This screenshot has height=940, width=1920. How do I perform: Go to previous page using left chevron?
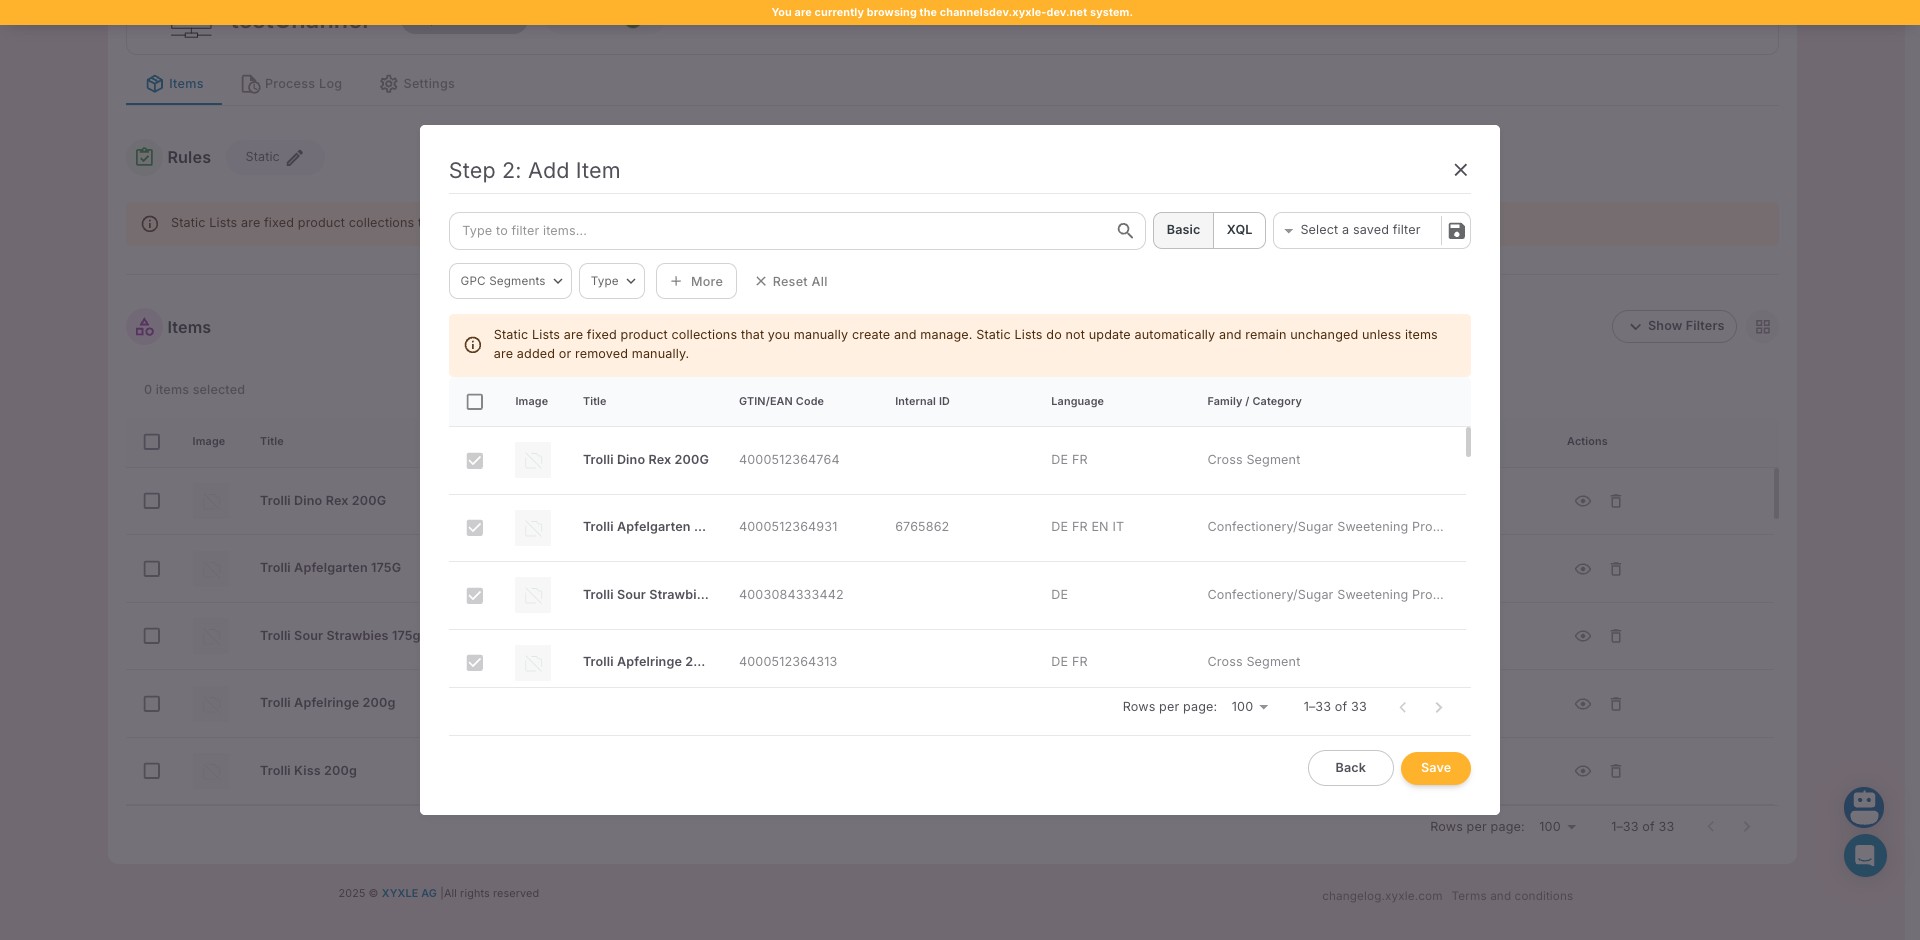1402,707
